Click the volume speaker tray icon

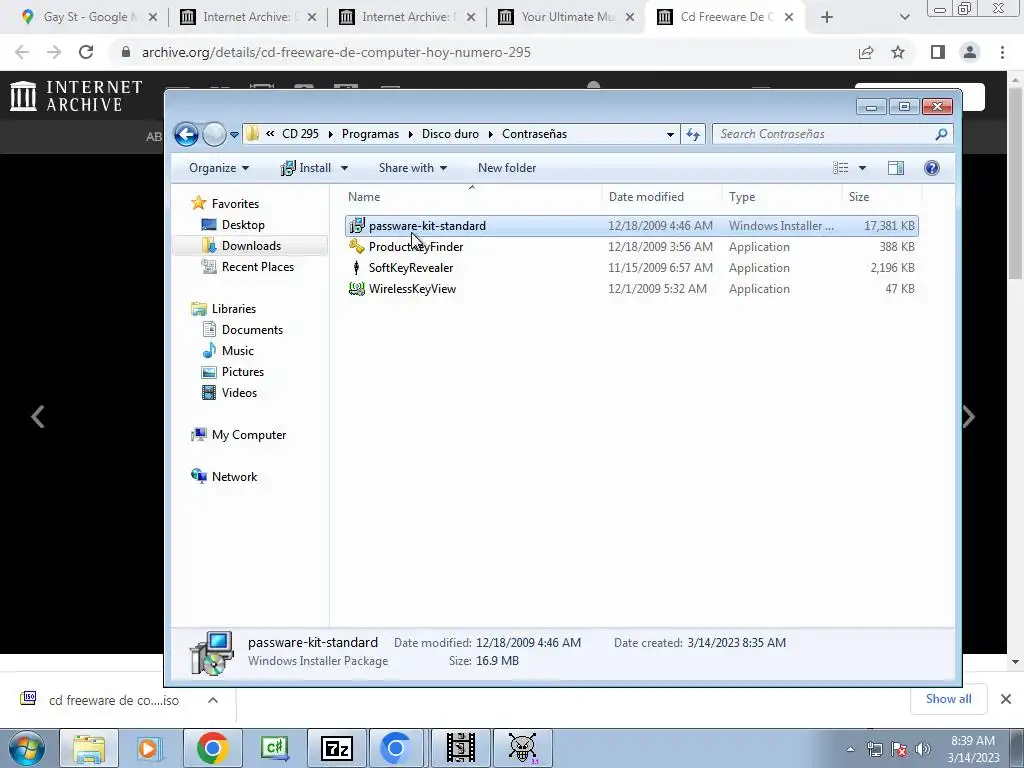[x=922, y=750]
